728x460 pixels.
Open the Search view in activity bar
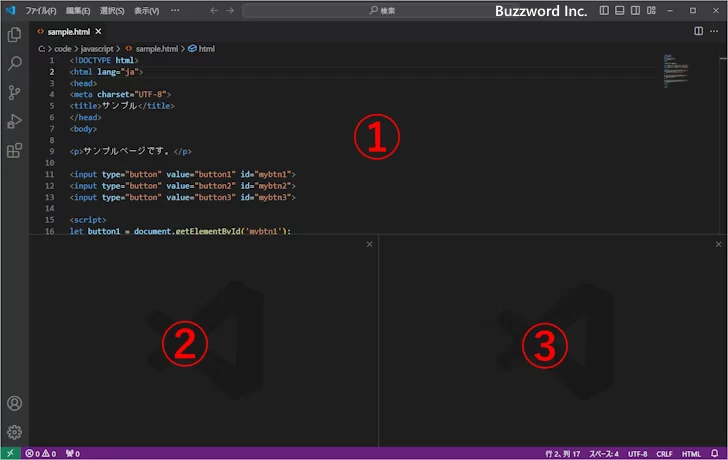coord(14,63)
